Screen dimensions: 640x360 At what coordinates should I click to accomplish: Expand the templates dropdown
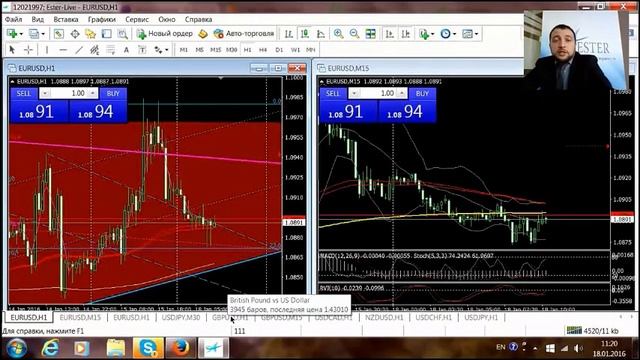coord(476,34)
